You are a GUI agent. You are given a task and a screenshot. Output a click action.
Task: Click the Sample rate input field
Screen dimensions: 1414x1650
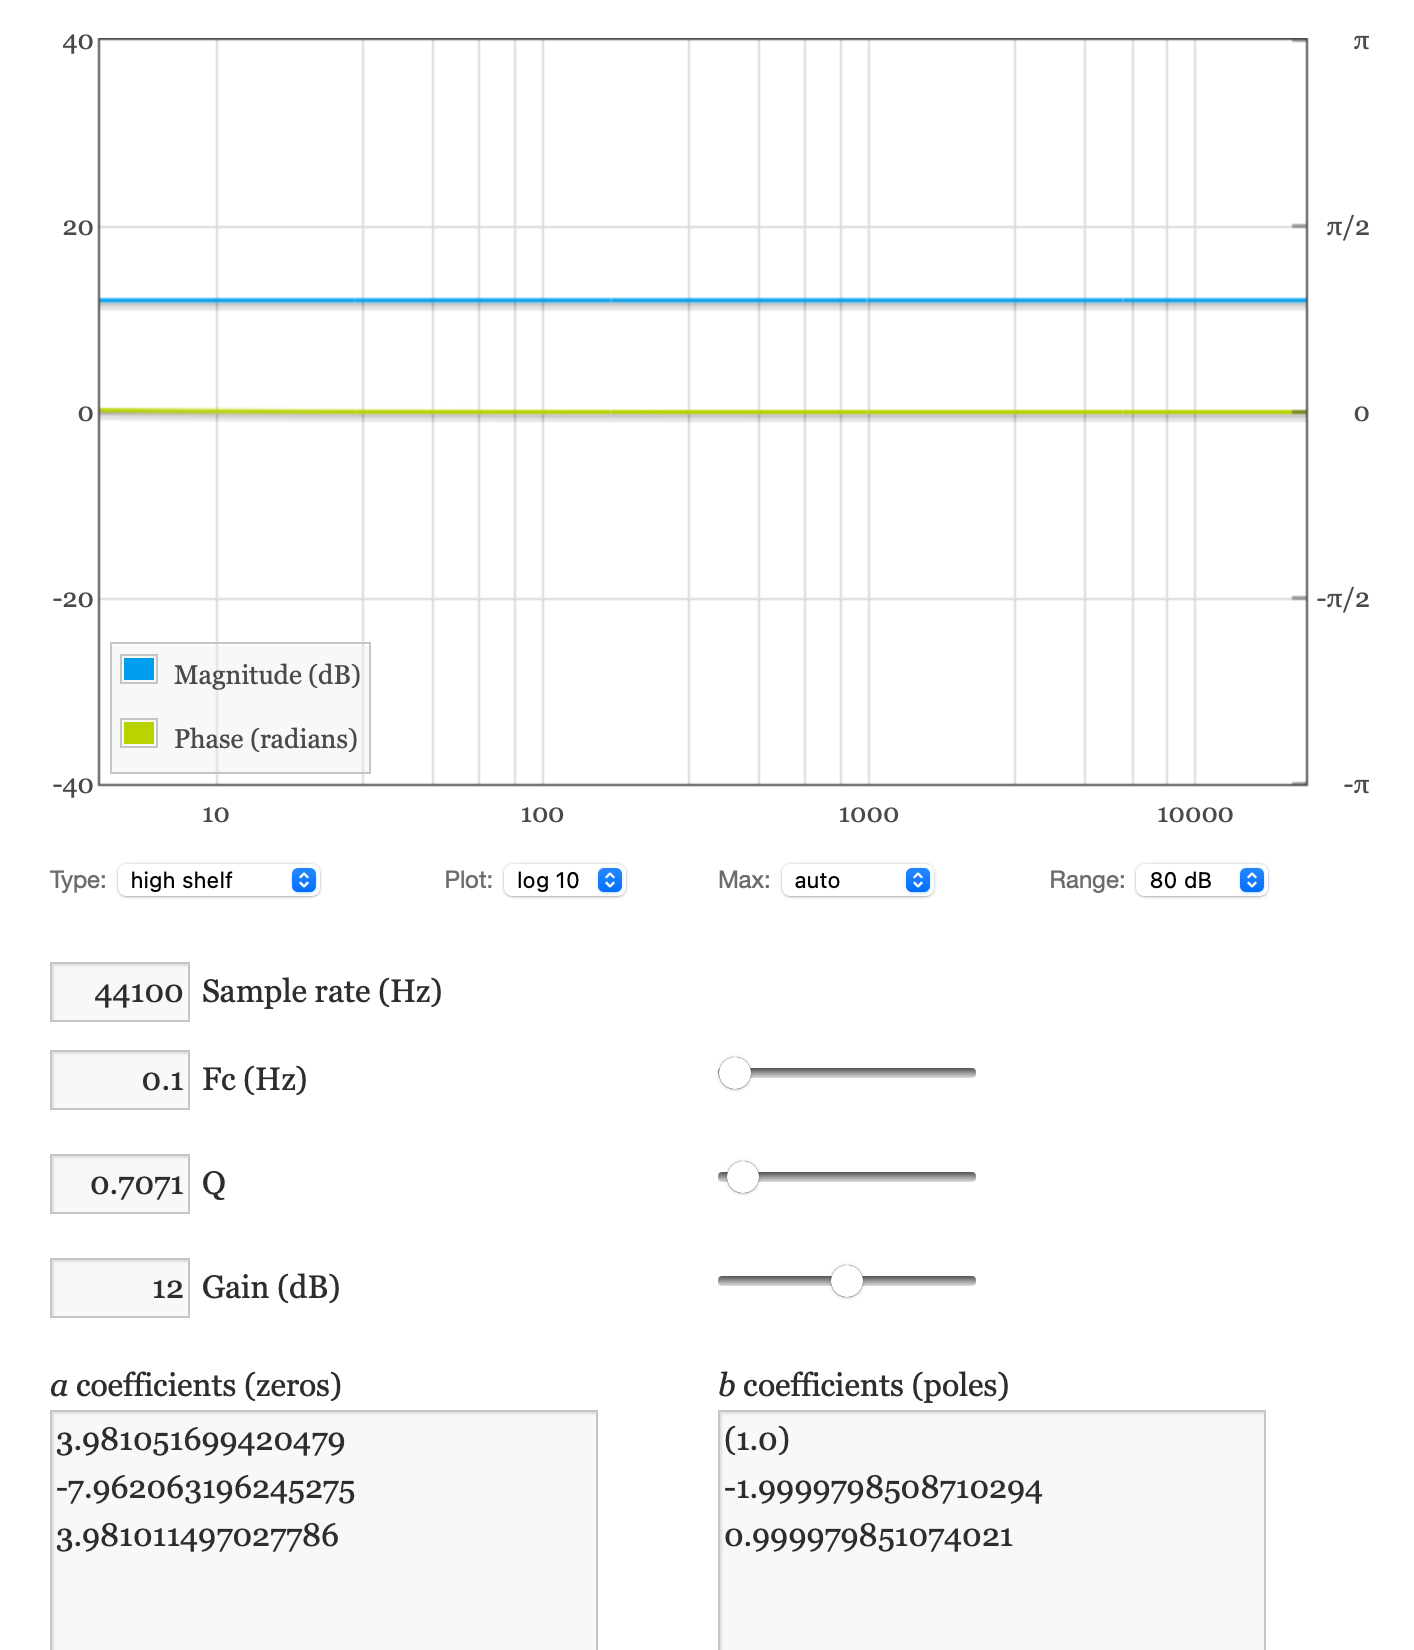coord(120,992)
